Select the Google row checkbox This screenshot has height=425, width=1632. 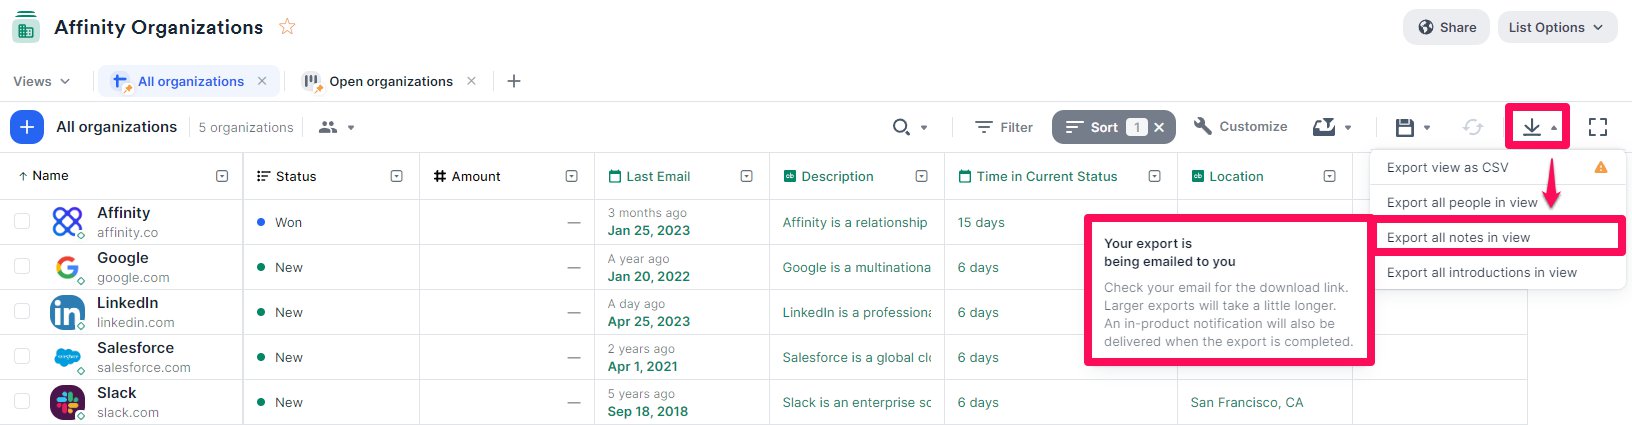(x=22, y=267)
